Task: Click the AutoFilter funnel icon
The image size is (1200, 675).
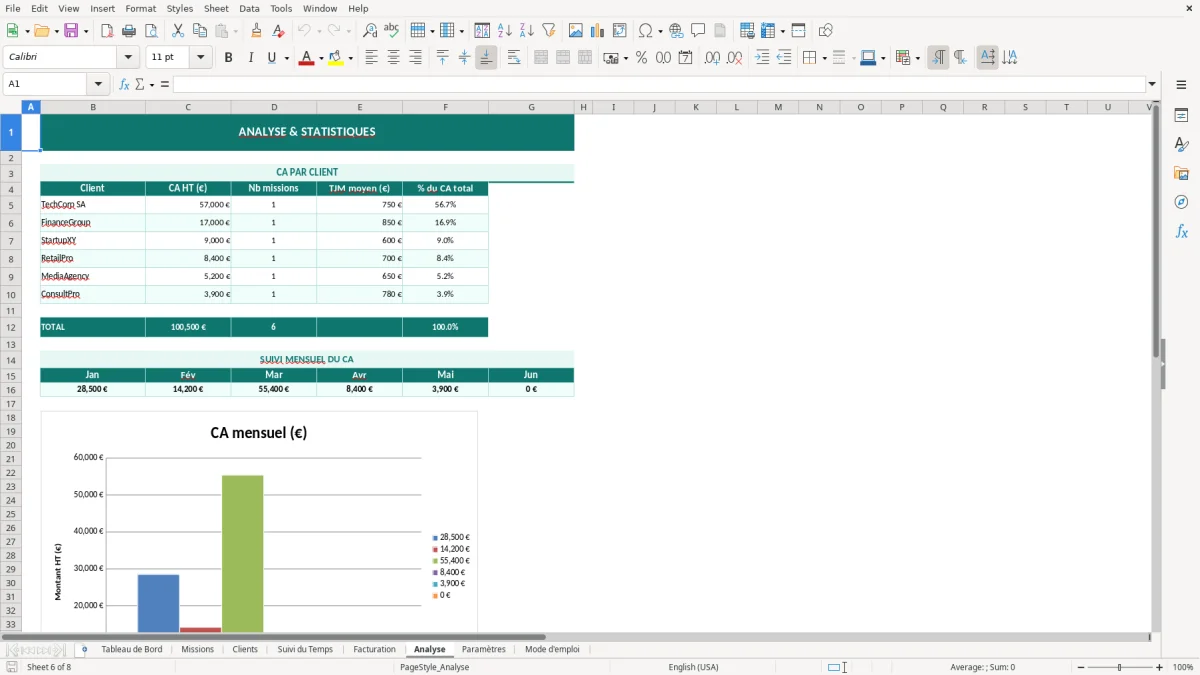Action: coord(548,31)
